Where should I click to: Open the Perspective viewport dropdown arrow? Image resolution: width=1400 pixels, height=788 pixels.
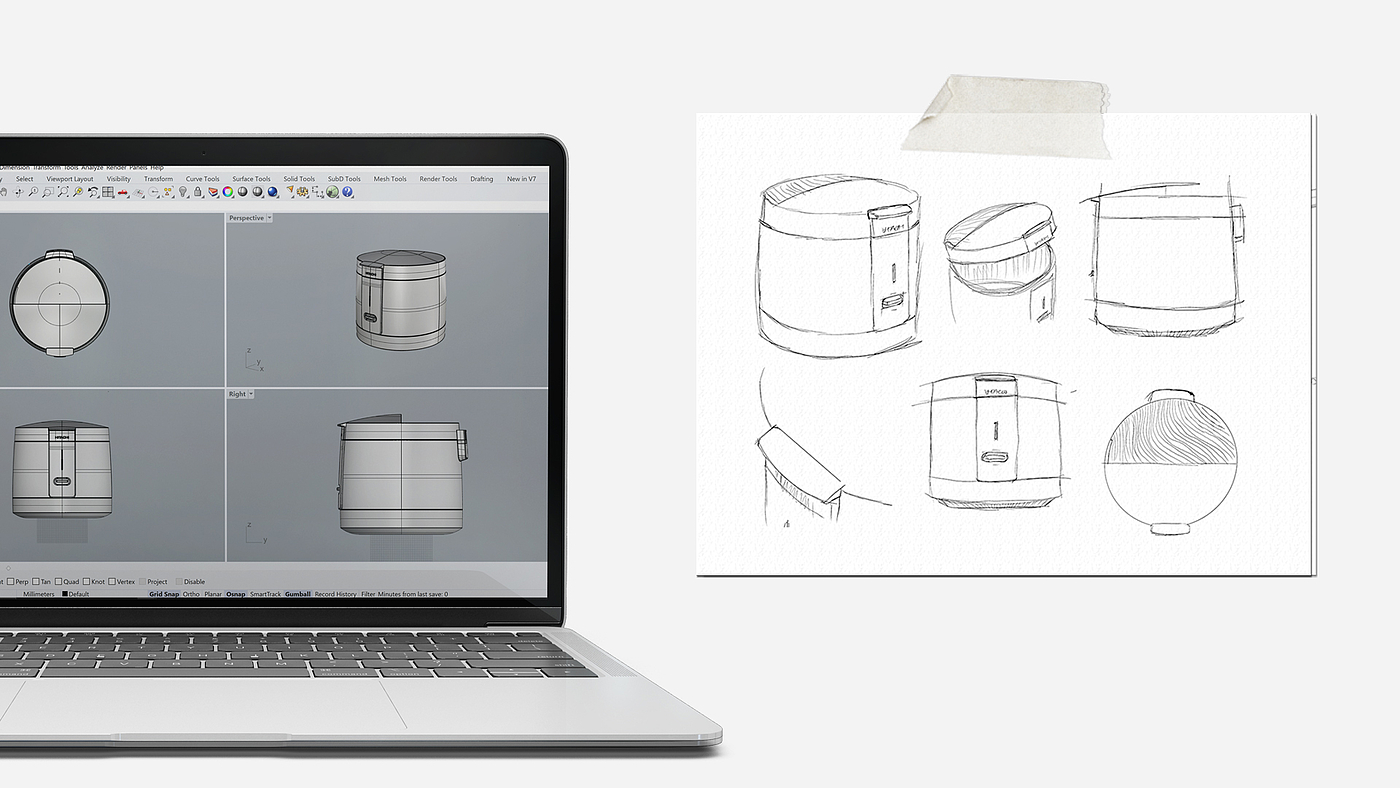coord(270,218)
